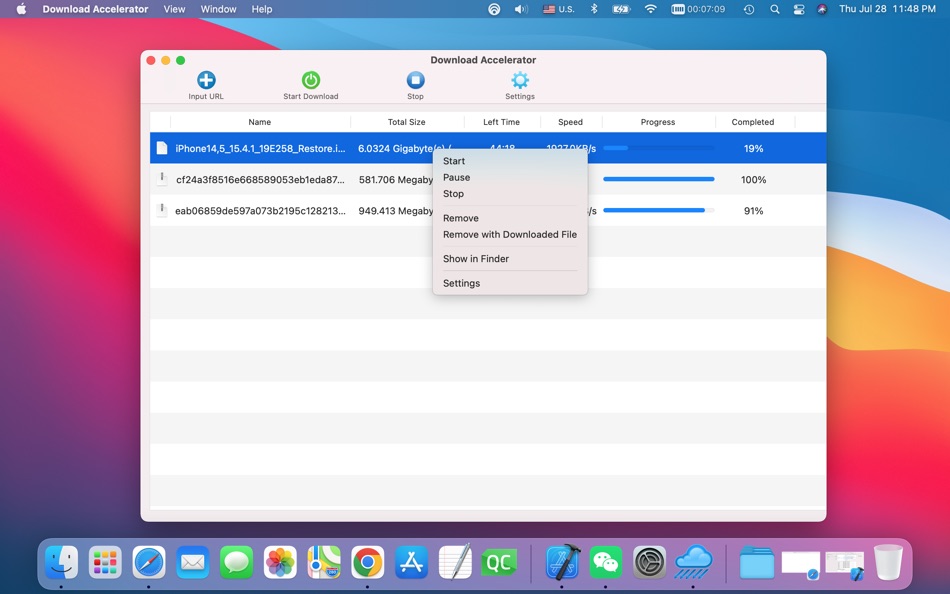Launch Google Chrome from the Dock
This screenshot has width=950, height=594.
(368, 562)
